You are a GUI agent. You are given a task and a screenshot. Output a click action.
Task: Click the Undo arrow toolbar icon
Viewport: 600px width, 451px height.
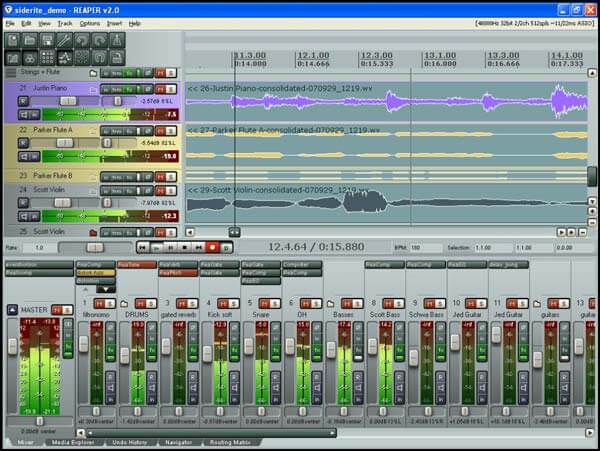click(83, 40)
